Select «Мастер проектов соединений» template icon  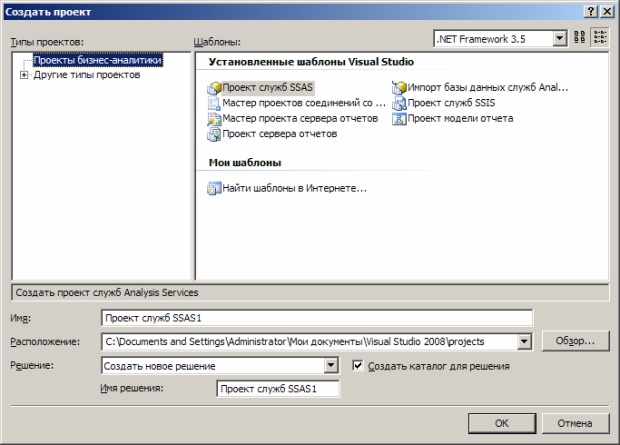click(213, 103)
